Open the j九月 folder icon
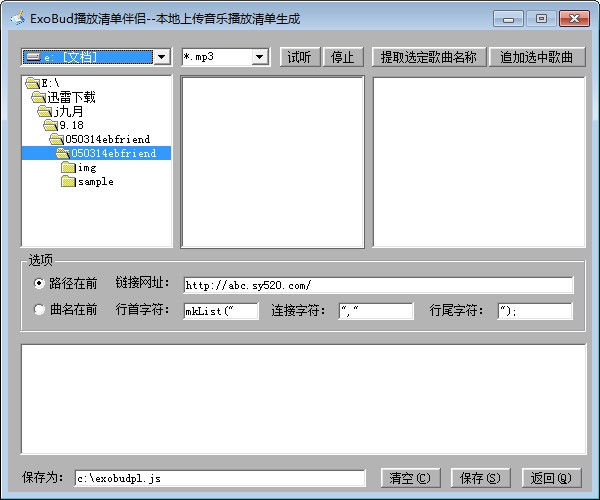Image resolution: width=600 pixels, height=500 pixels. coord(45,111)
